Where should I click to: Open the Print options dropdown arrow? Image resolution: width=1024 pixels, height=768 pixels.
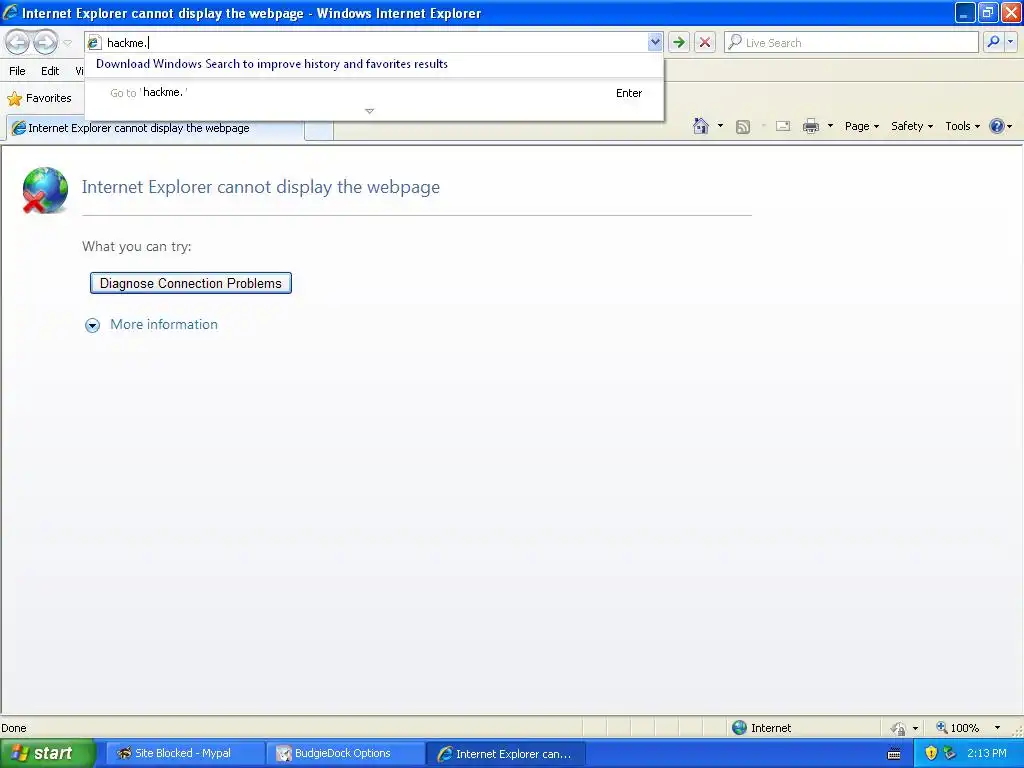pyautogui.click(x=831, y=126)
